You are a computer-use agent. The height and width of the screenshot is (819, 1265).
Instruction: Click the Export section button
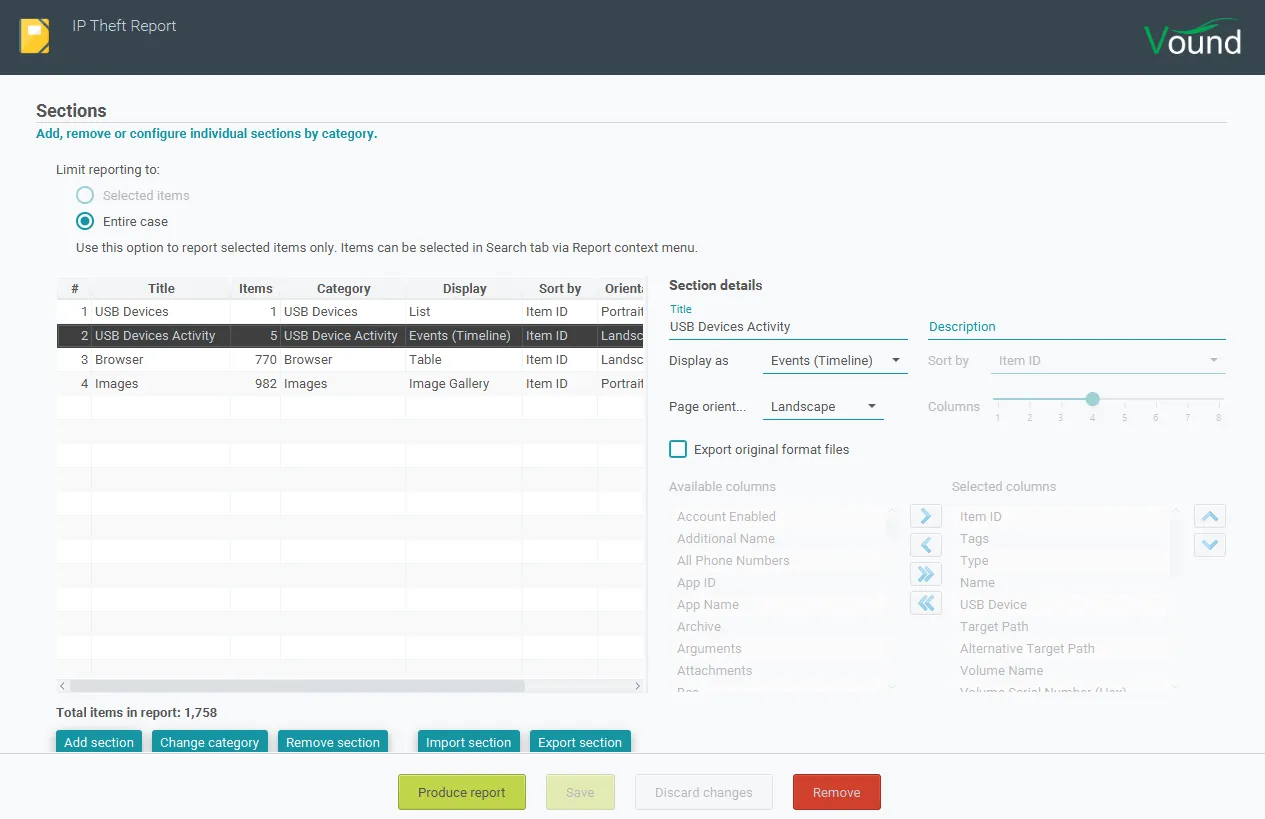click(x=580, y=742)
